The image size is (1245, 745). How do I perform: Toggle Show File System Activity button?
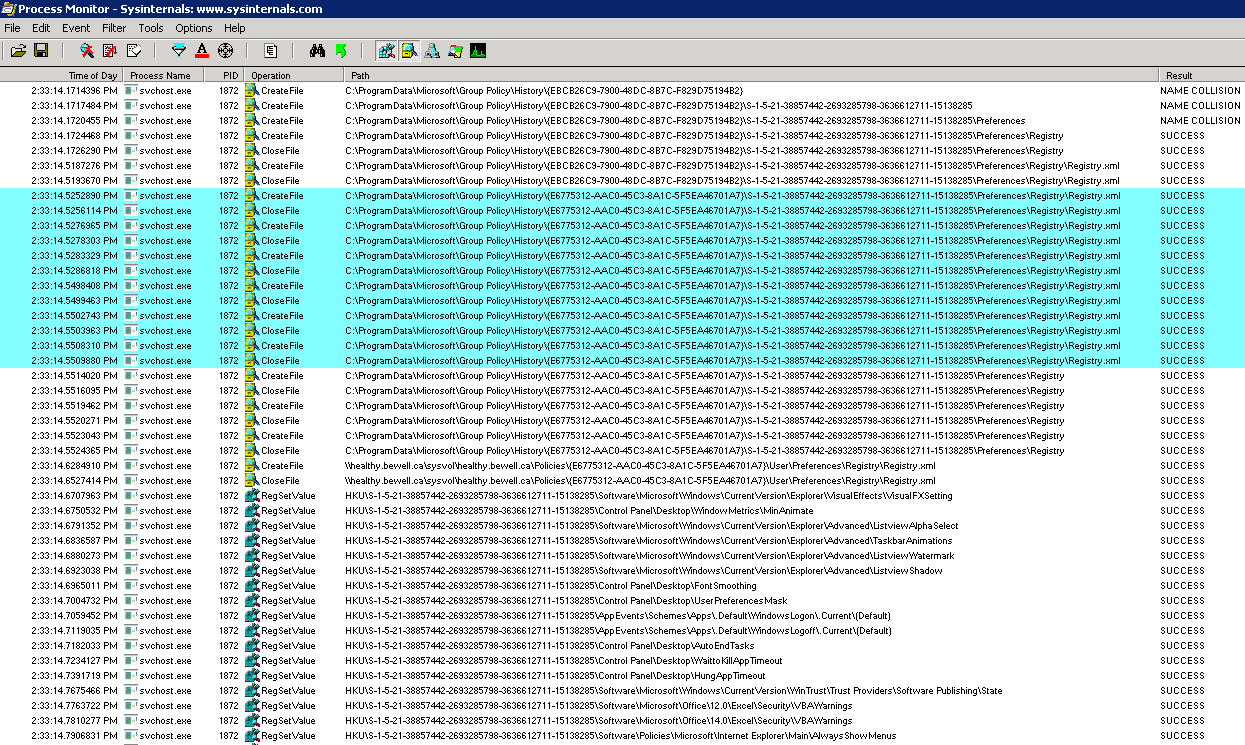[x=409, y=50]
